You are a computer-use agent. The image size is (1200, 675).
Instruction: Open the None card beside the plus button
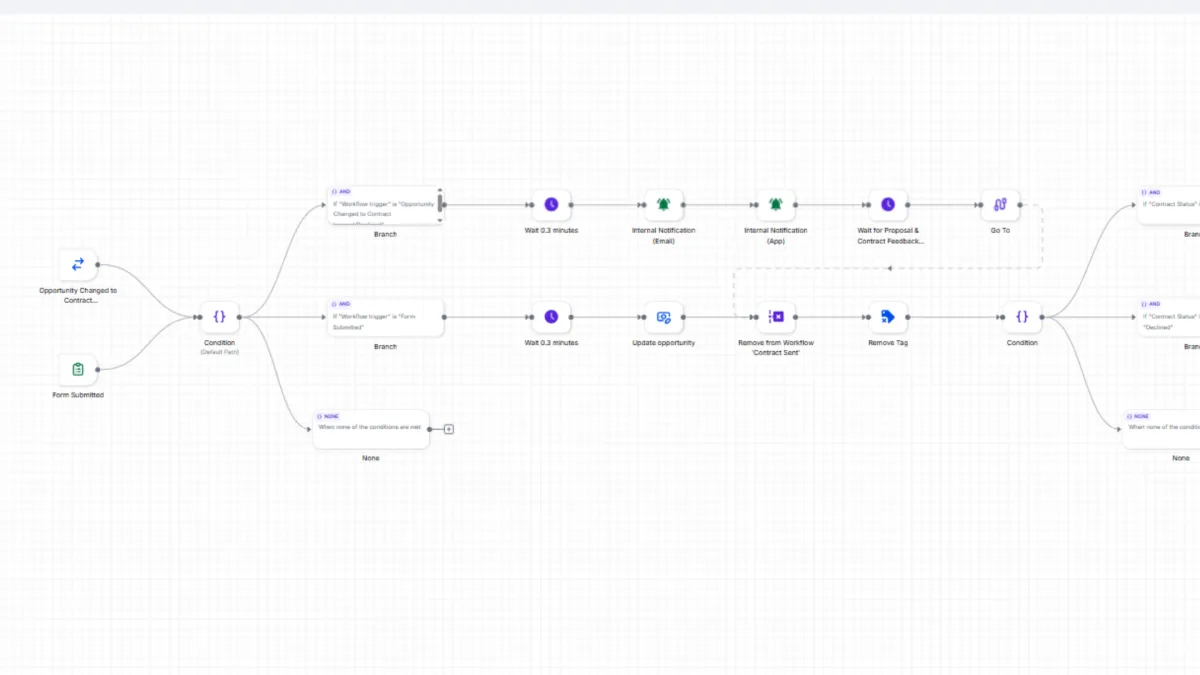(371, 429)
